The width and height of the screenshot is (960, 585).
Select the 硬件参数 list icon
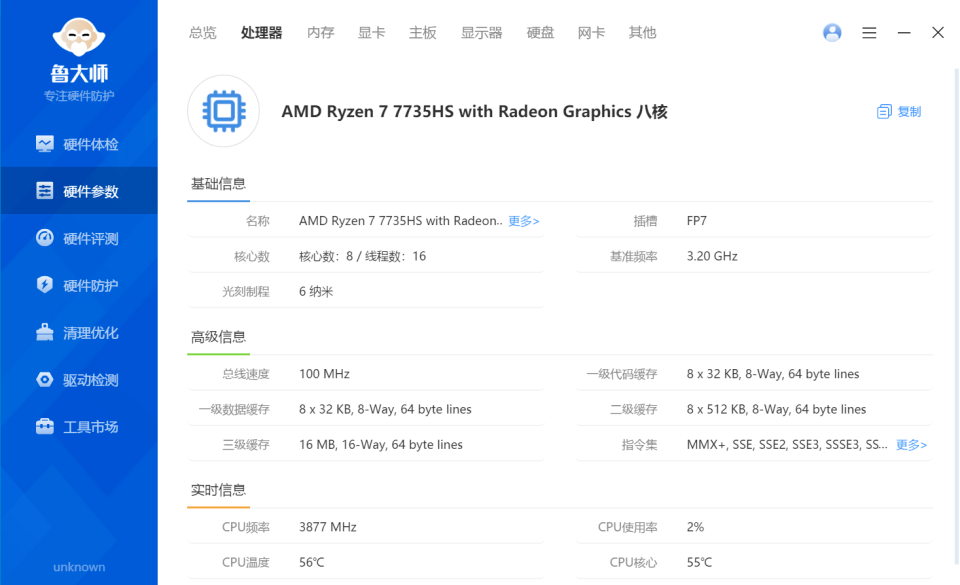[x=45, y=191]
